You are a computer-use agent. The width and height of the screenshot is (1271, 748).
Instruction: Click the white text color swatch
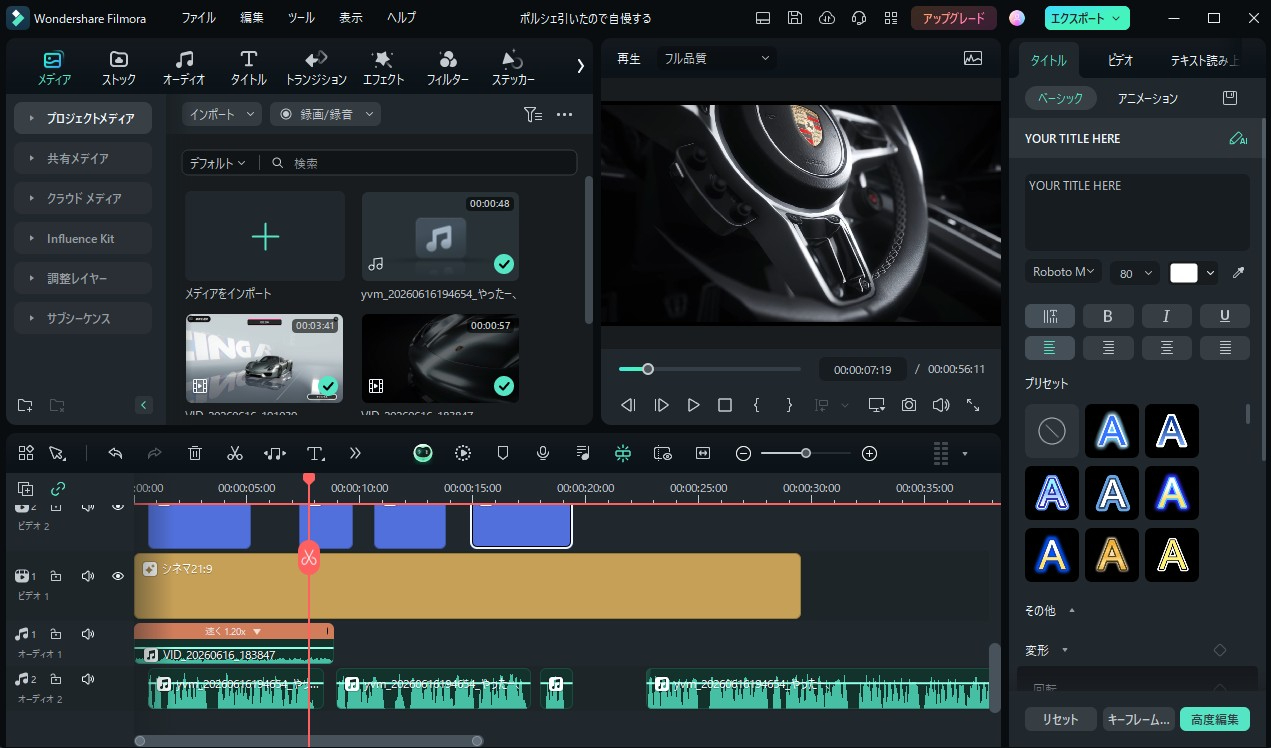tap(1184, 273)
